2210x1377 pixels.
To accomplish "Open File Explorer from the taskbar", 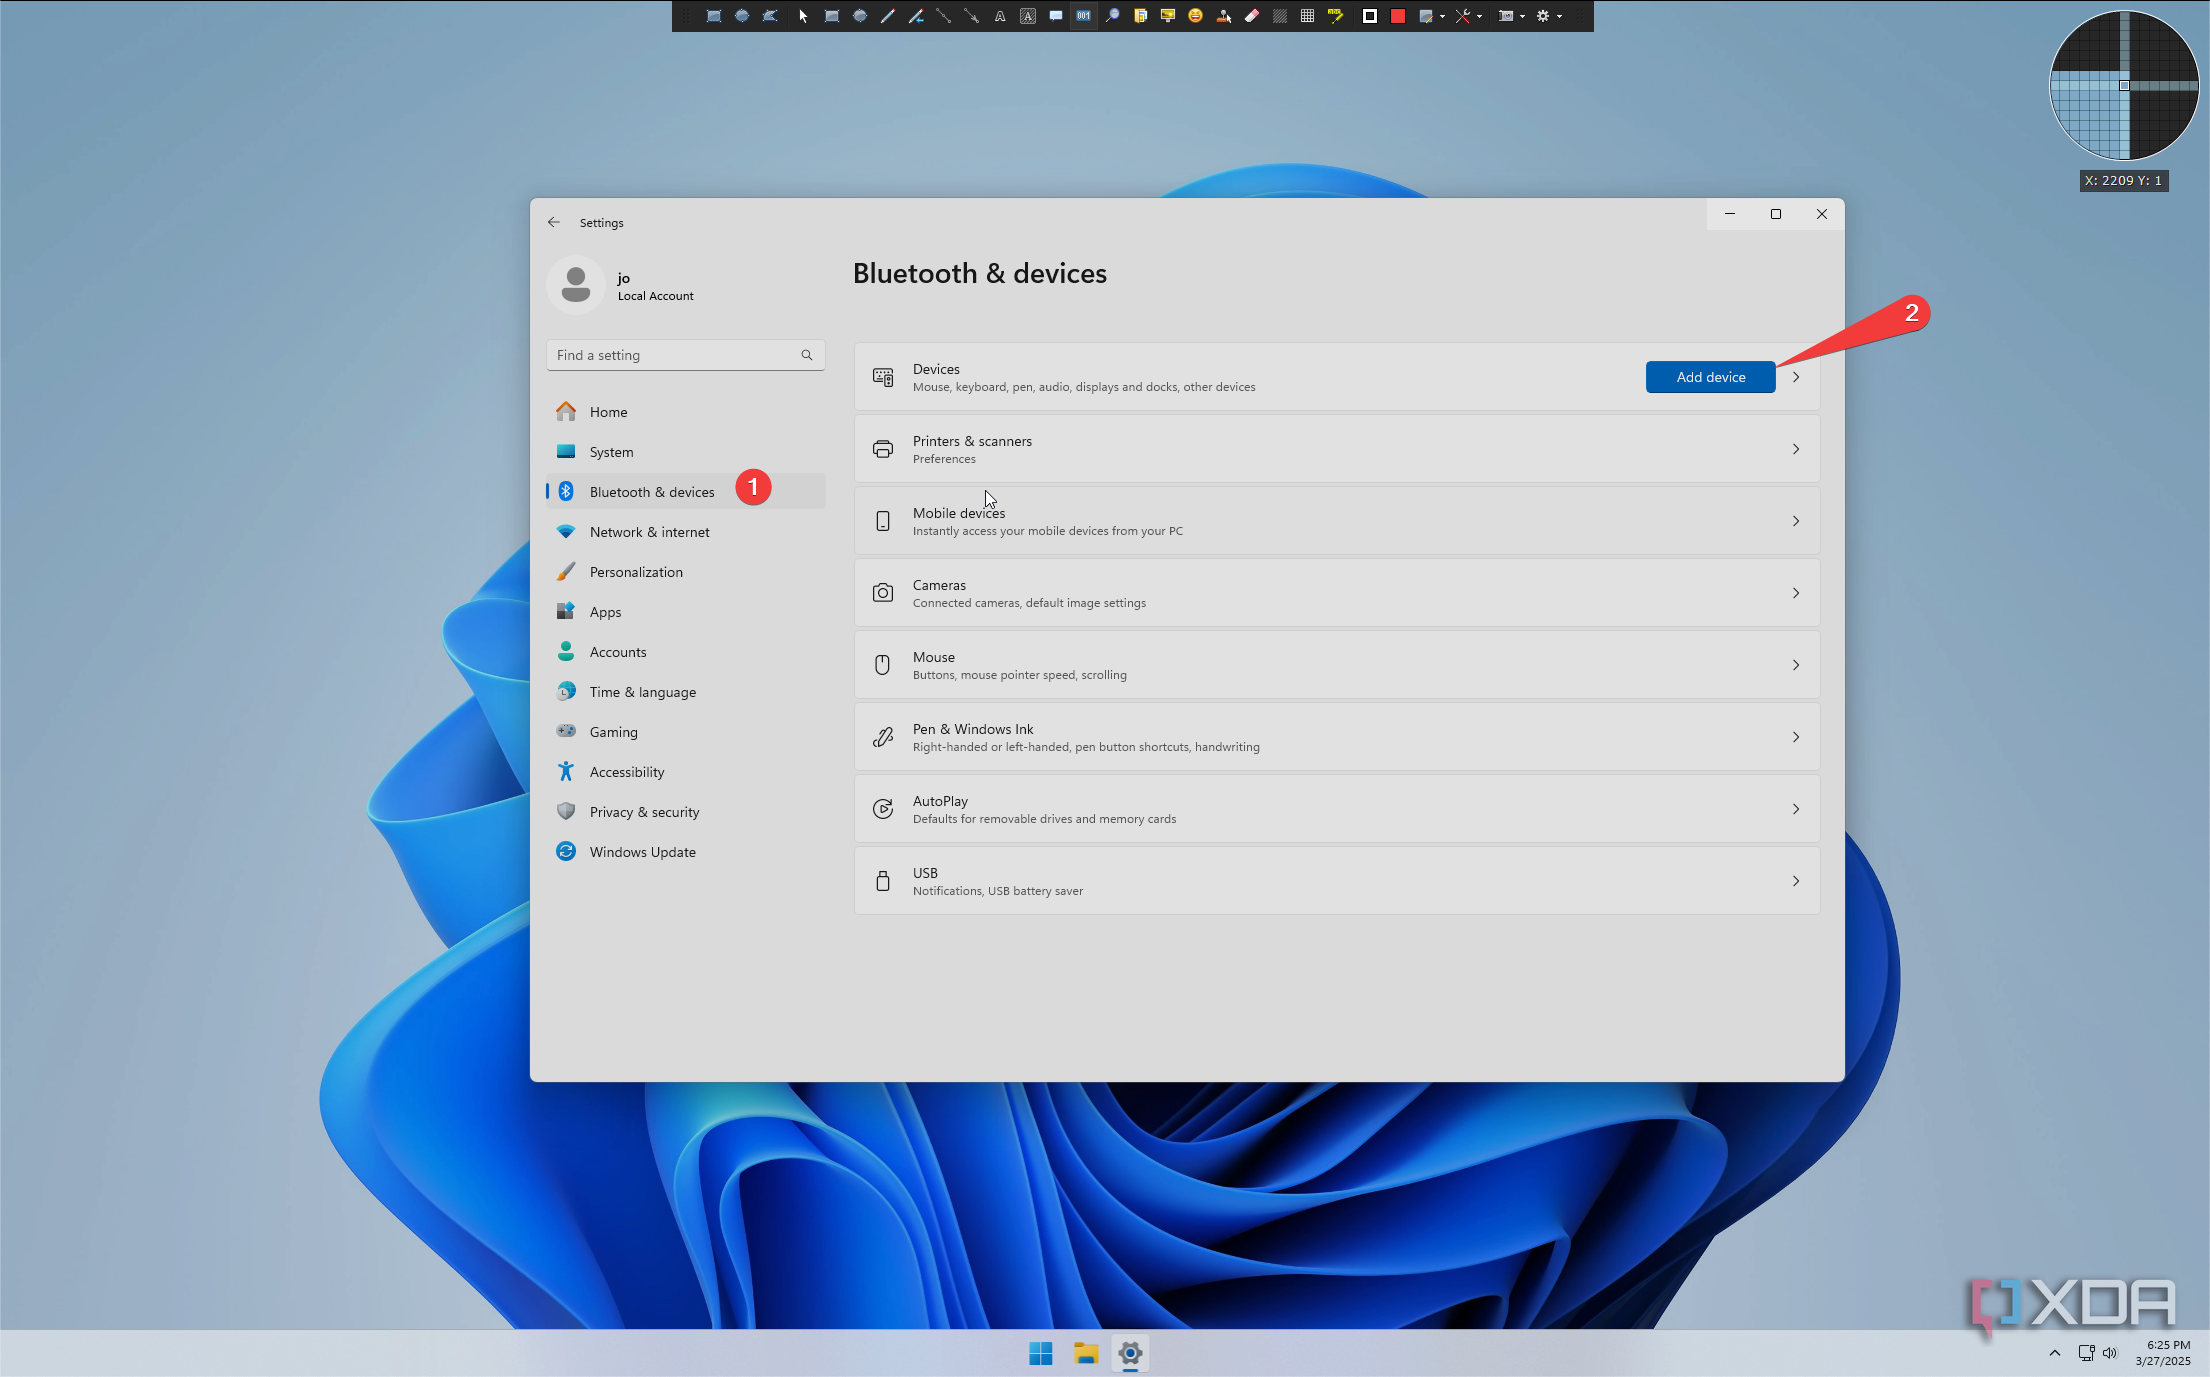I will pos(1086,1353).
